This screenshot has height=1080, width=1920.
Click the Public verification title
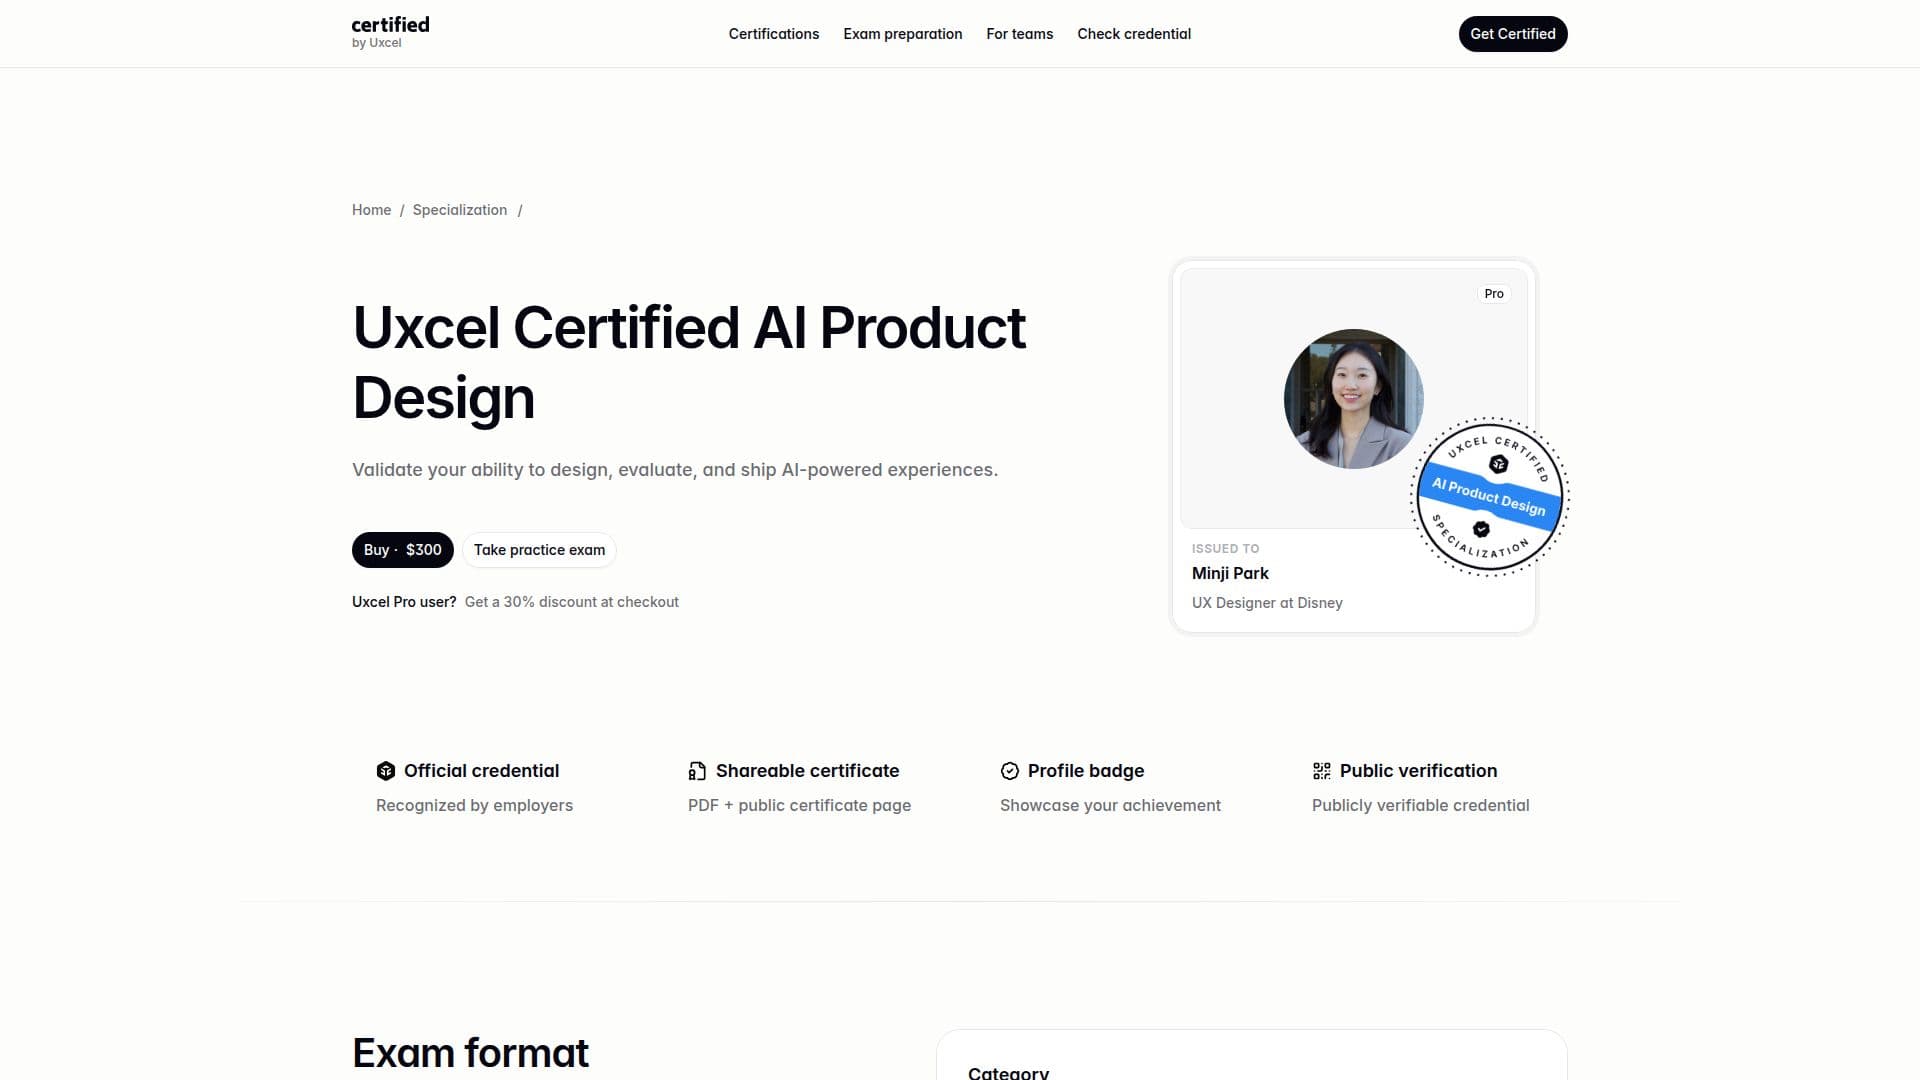(1418, 771)
